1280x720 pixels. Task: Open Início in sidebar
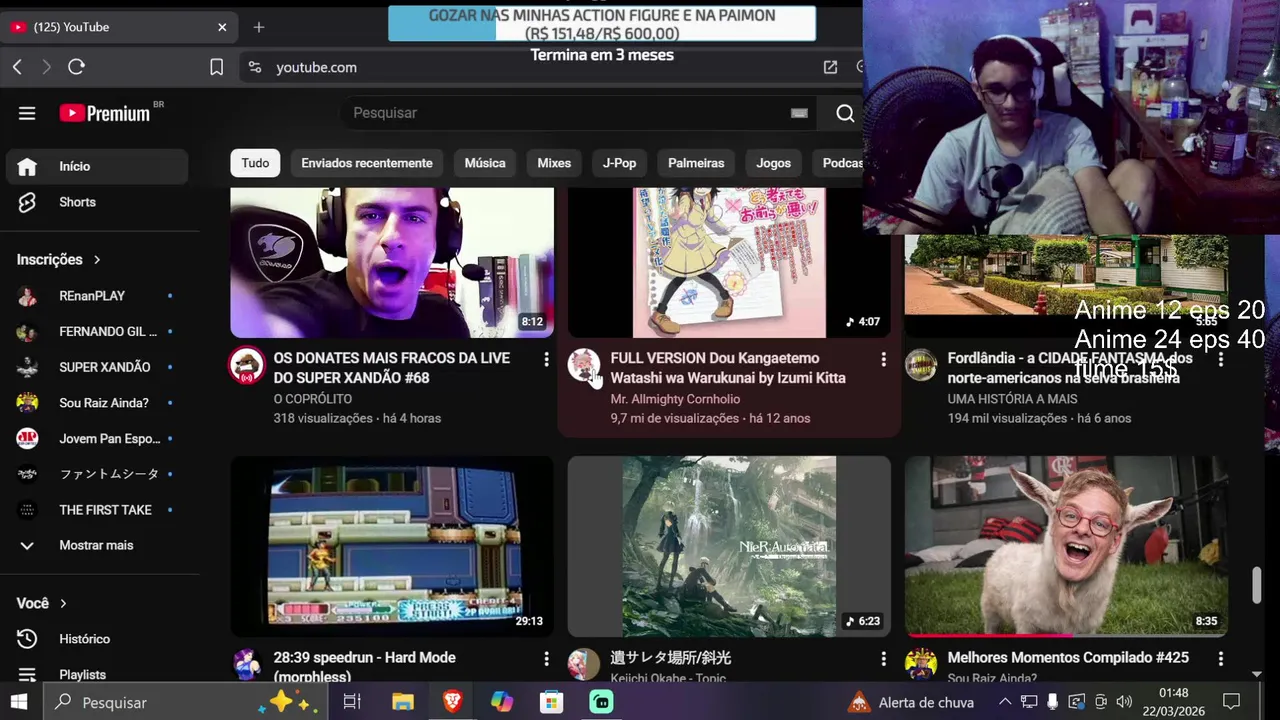pos(97,166)
